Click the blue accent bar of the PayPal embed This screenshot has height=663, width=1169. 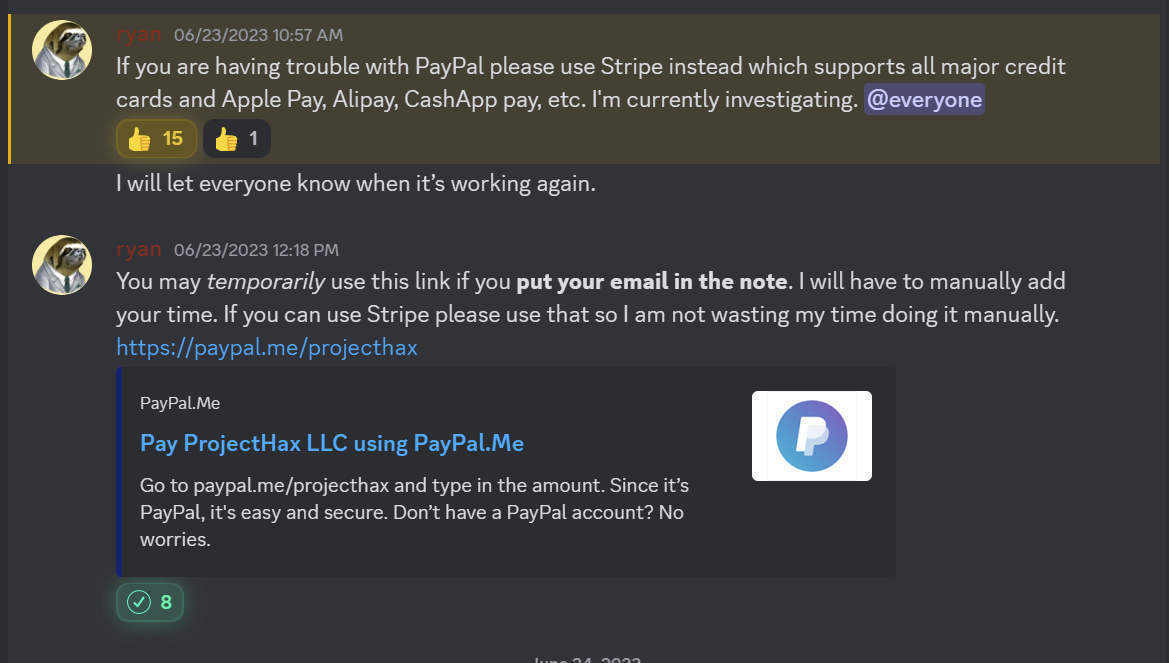119,472
